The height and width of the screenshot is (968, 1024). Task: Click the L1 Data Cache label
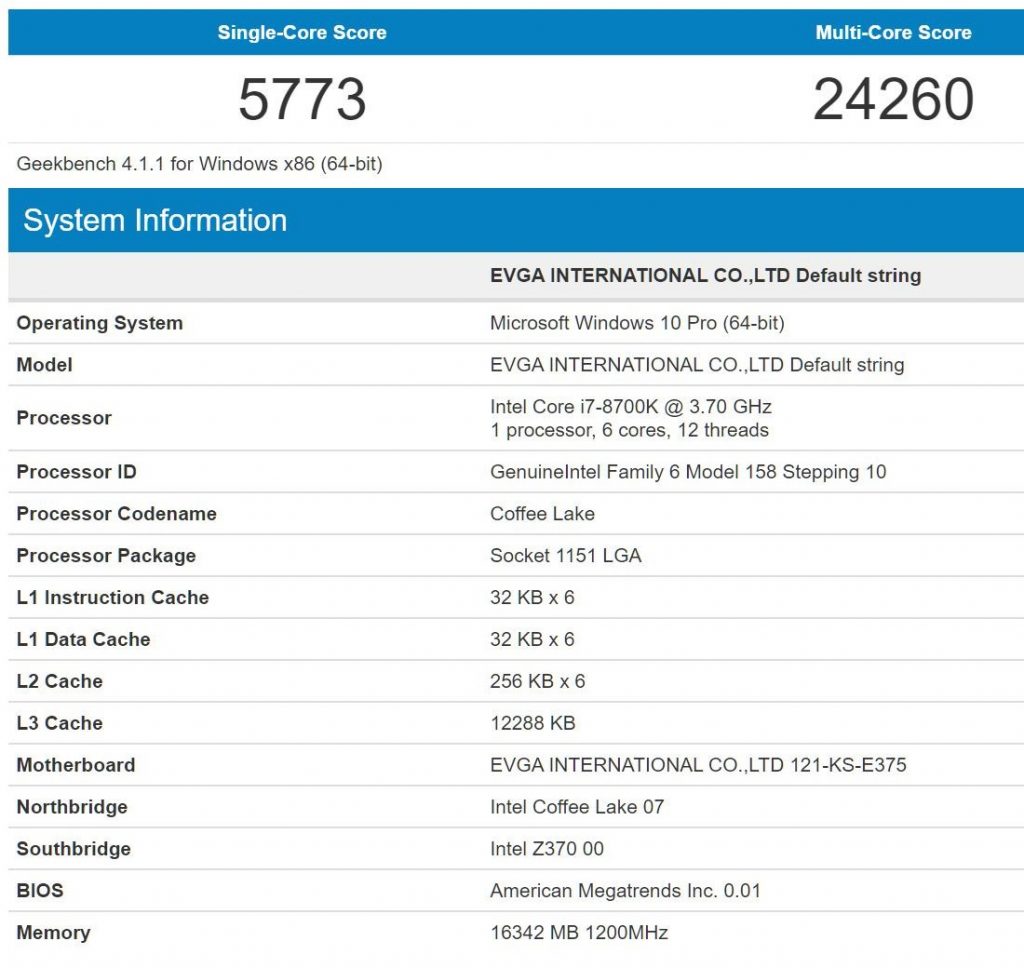pos(83,639)
